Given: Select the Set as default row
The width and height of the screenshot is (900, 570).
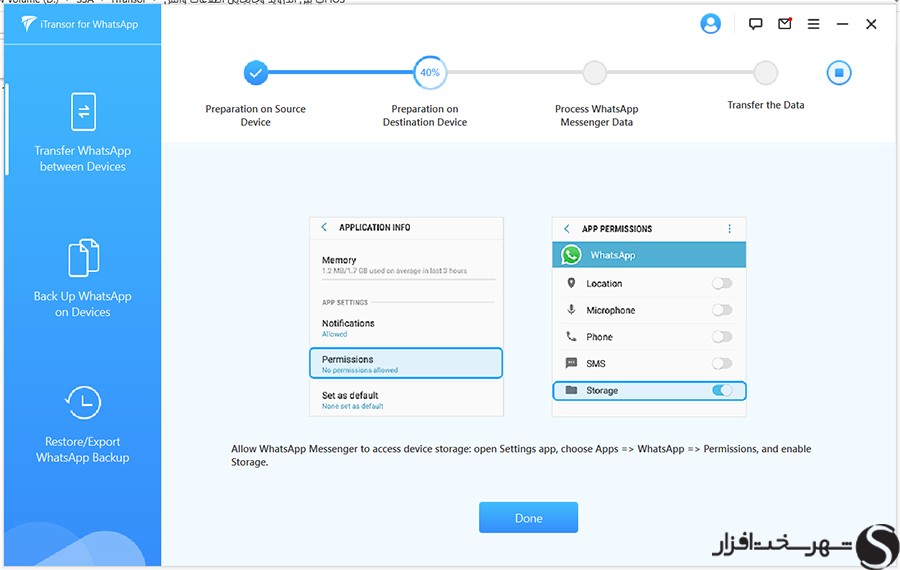Looking at the screenshot, I should click(x=406, y=400).
